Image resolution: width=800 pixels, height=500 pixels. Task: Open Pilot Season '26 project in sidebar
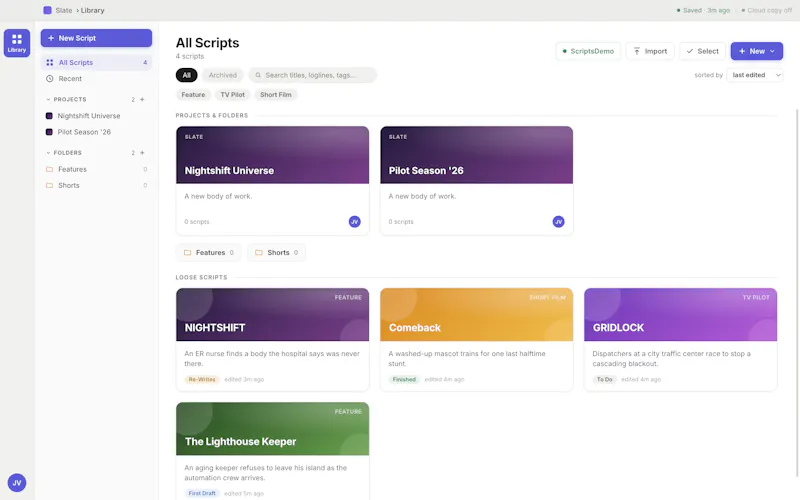point(96,132)
